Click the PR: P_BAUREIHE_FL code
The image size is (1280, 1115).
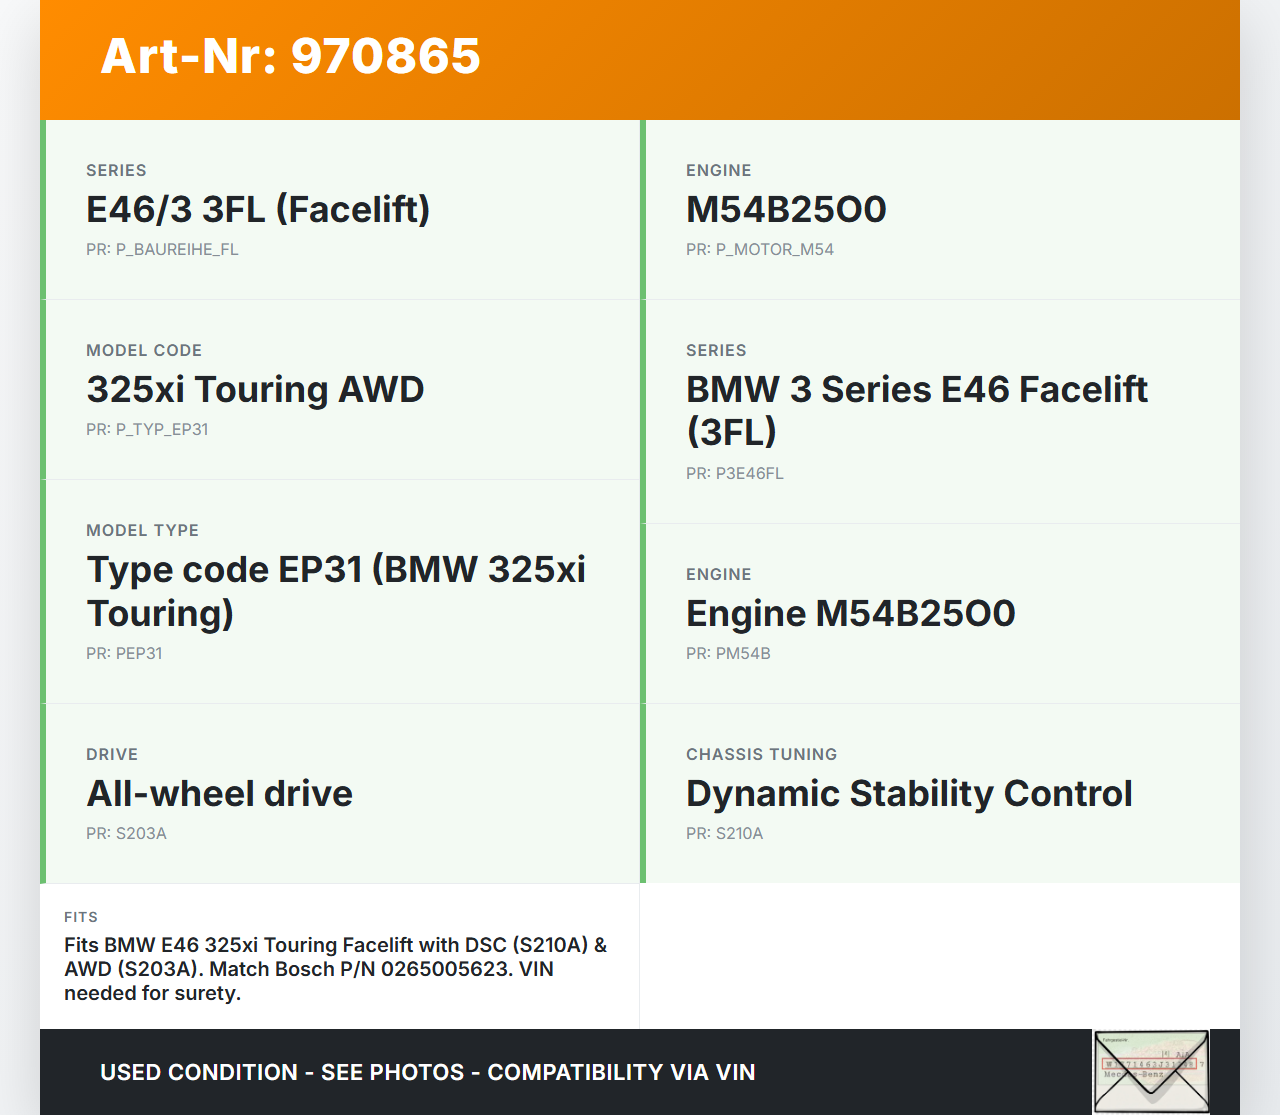click(162, 250)
